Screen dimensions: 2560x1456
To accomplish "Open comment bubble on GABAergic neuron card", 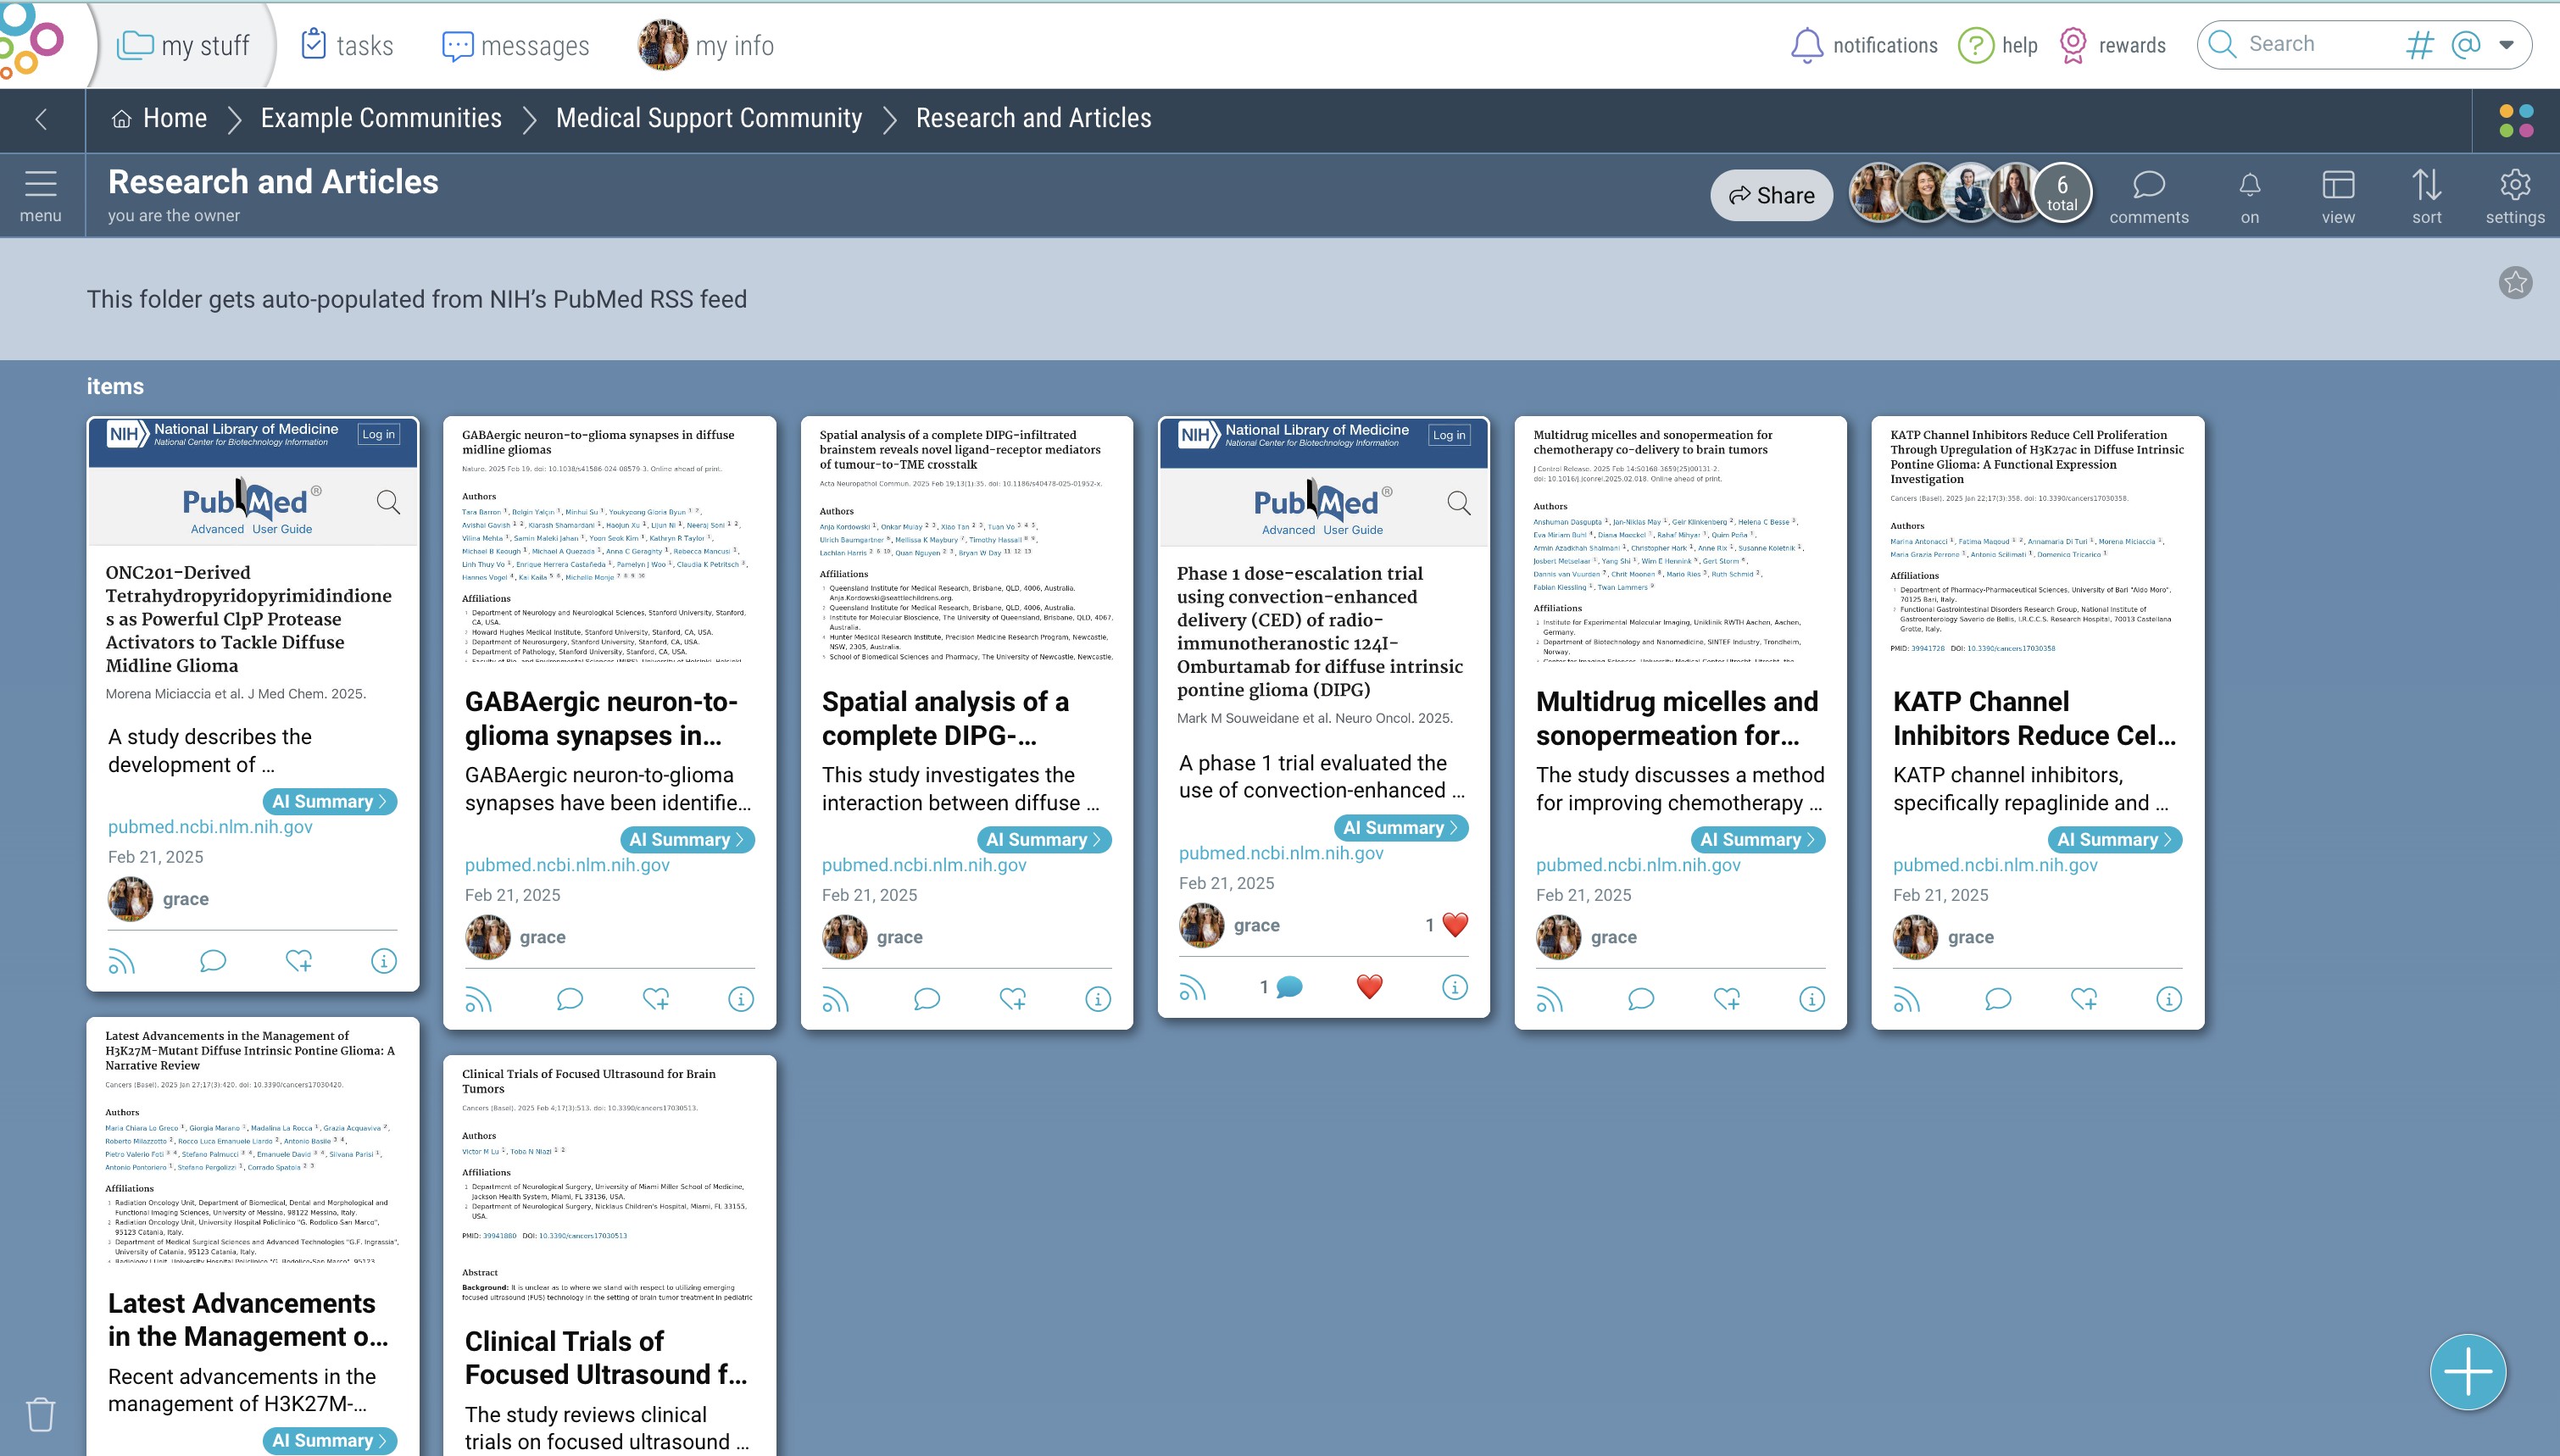I will [x=569, y=999].
